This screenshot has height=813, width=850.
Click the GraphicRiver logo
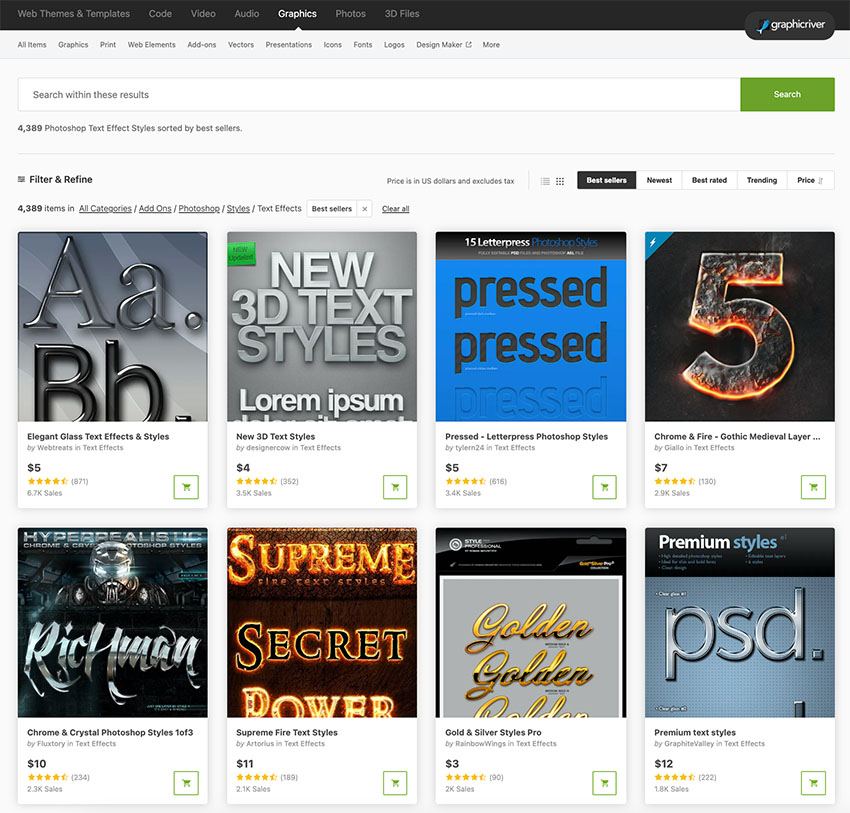click(x=789, y=26)
